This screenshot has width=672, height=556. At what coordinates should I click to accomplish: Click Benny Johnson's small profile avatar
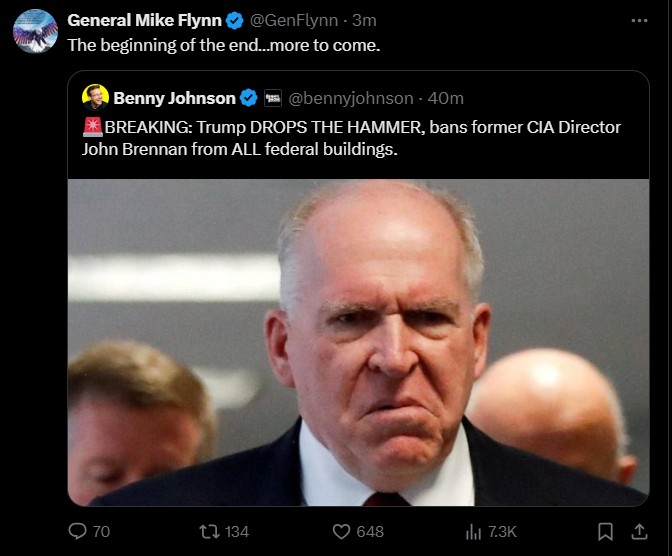pyautogui.click(x=96, y=97)
